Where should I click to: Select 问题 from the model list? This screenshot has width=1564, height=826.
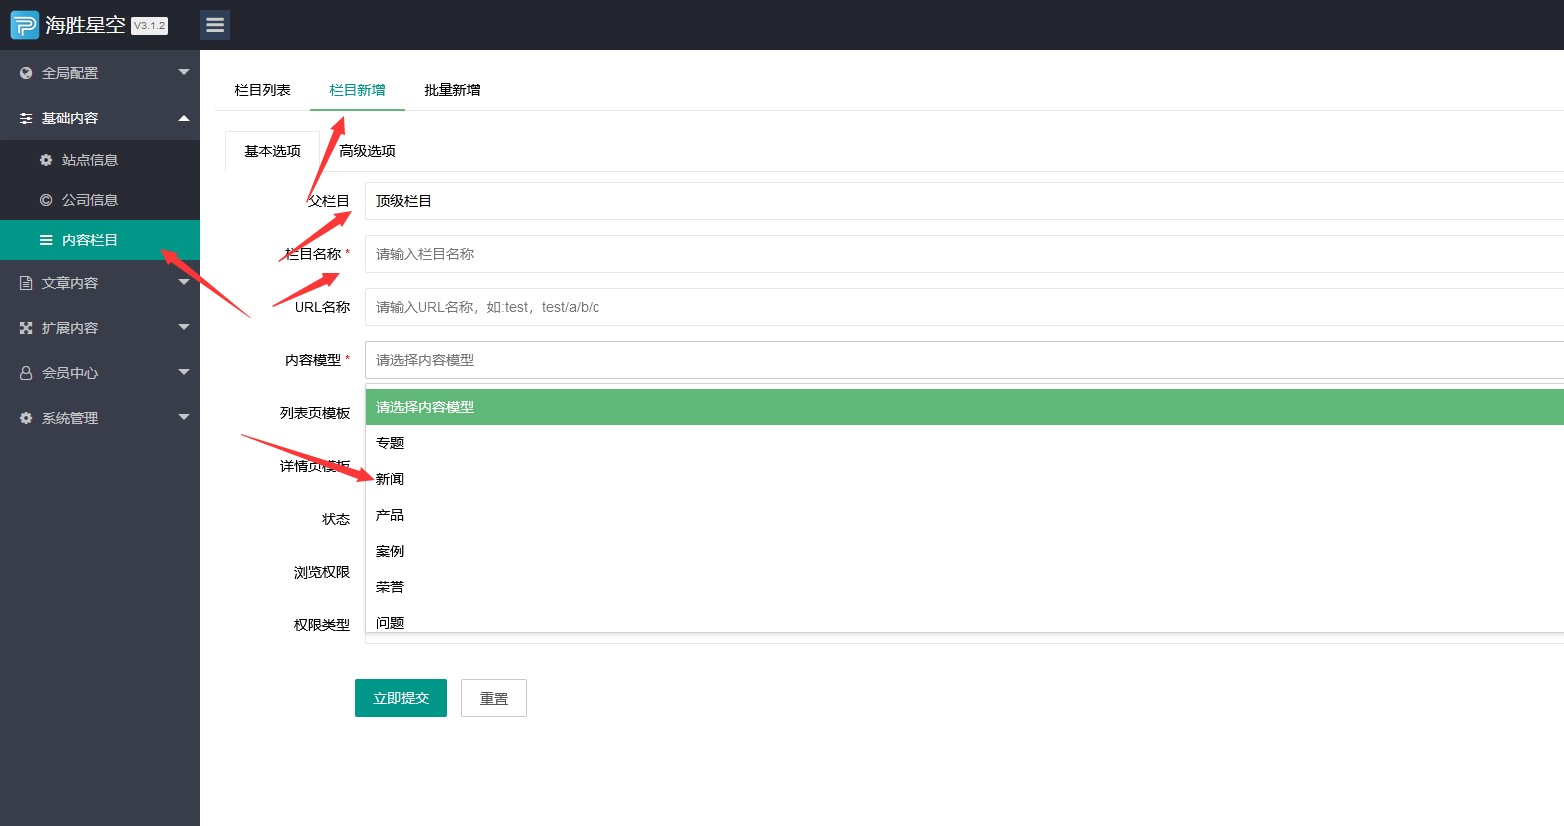pos(964,620)
